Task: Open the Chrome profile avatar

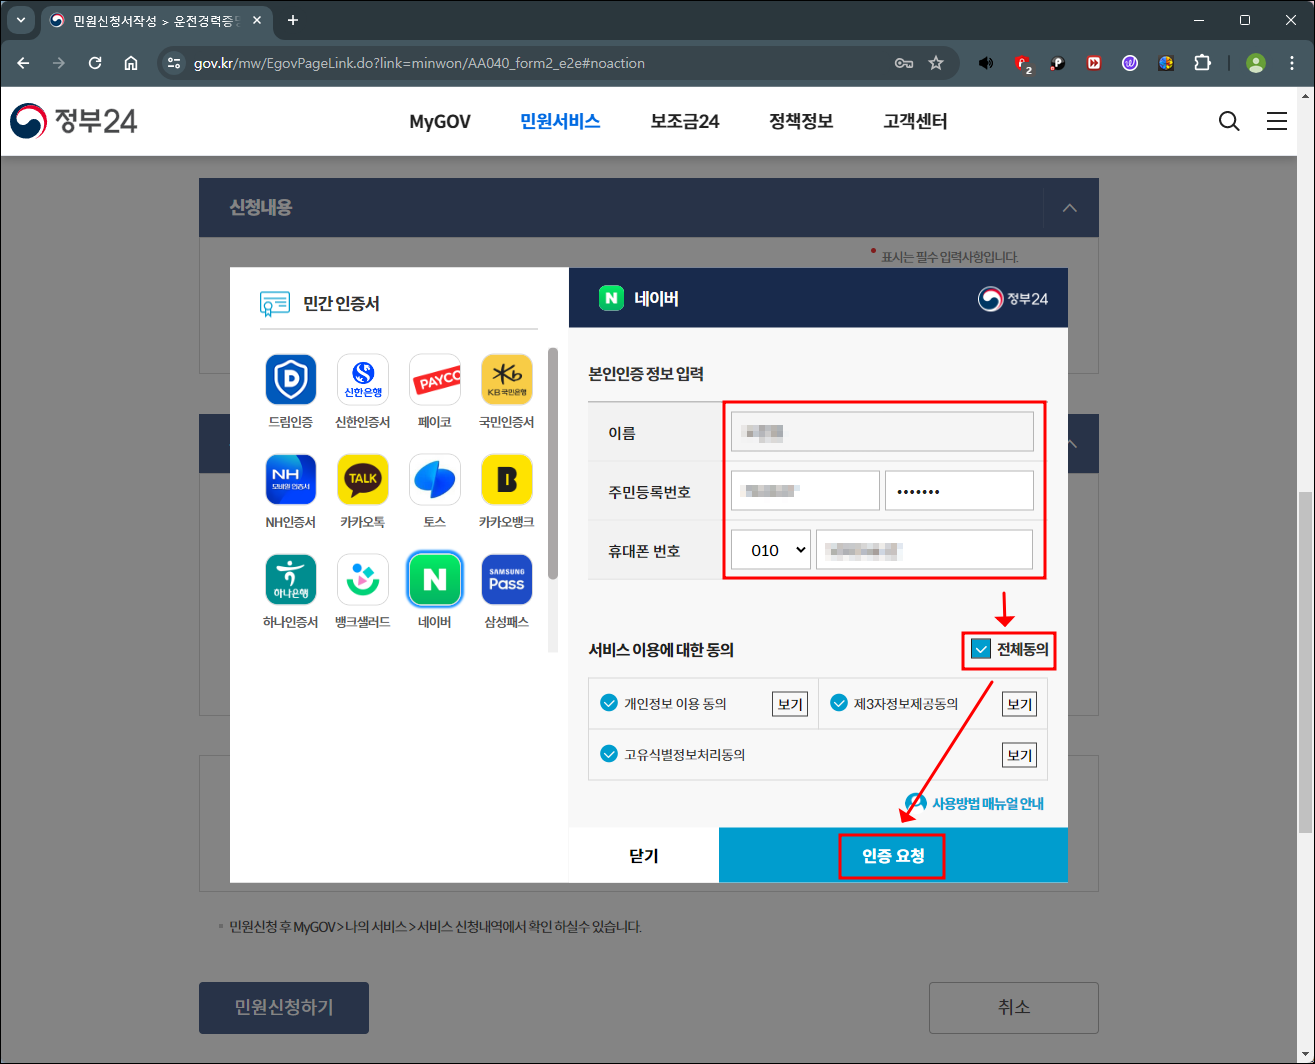Action: click(x=1256, y=63)
